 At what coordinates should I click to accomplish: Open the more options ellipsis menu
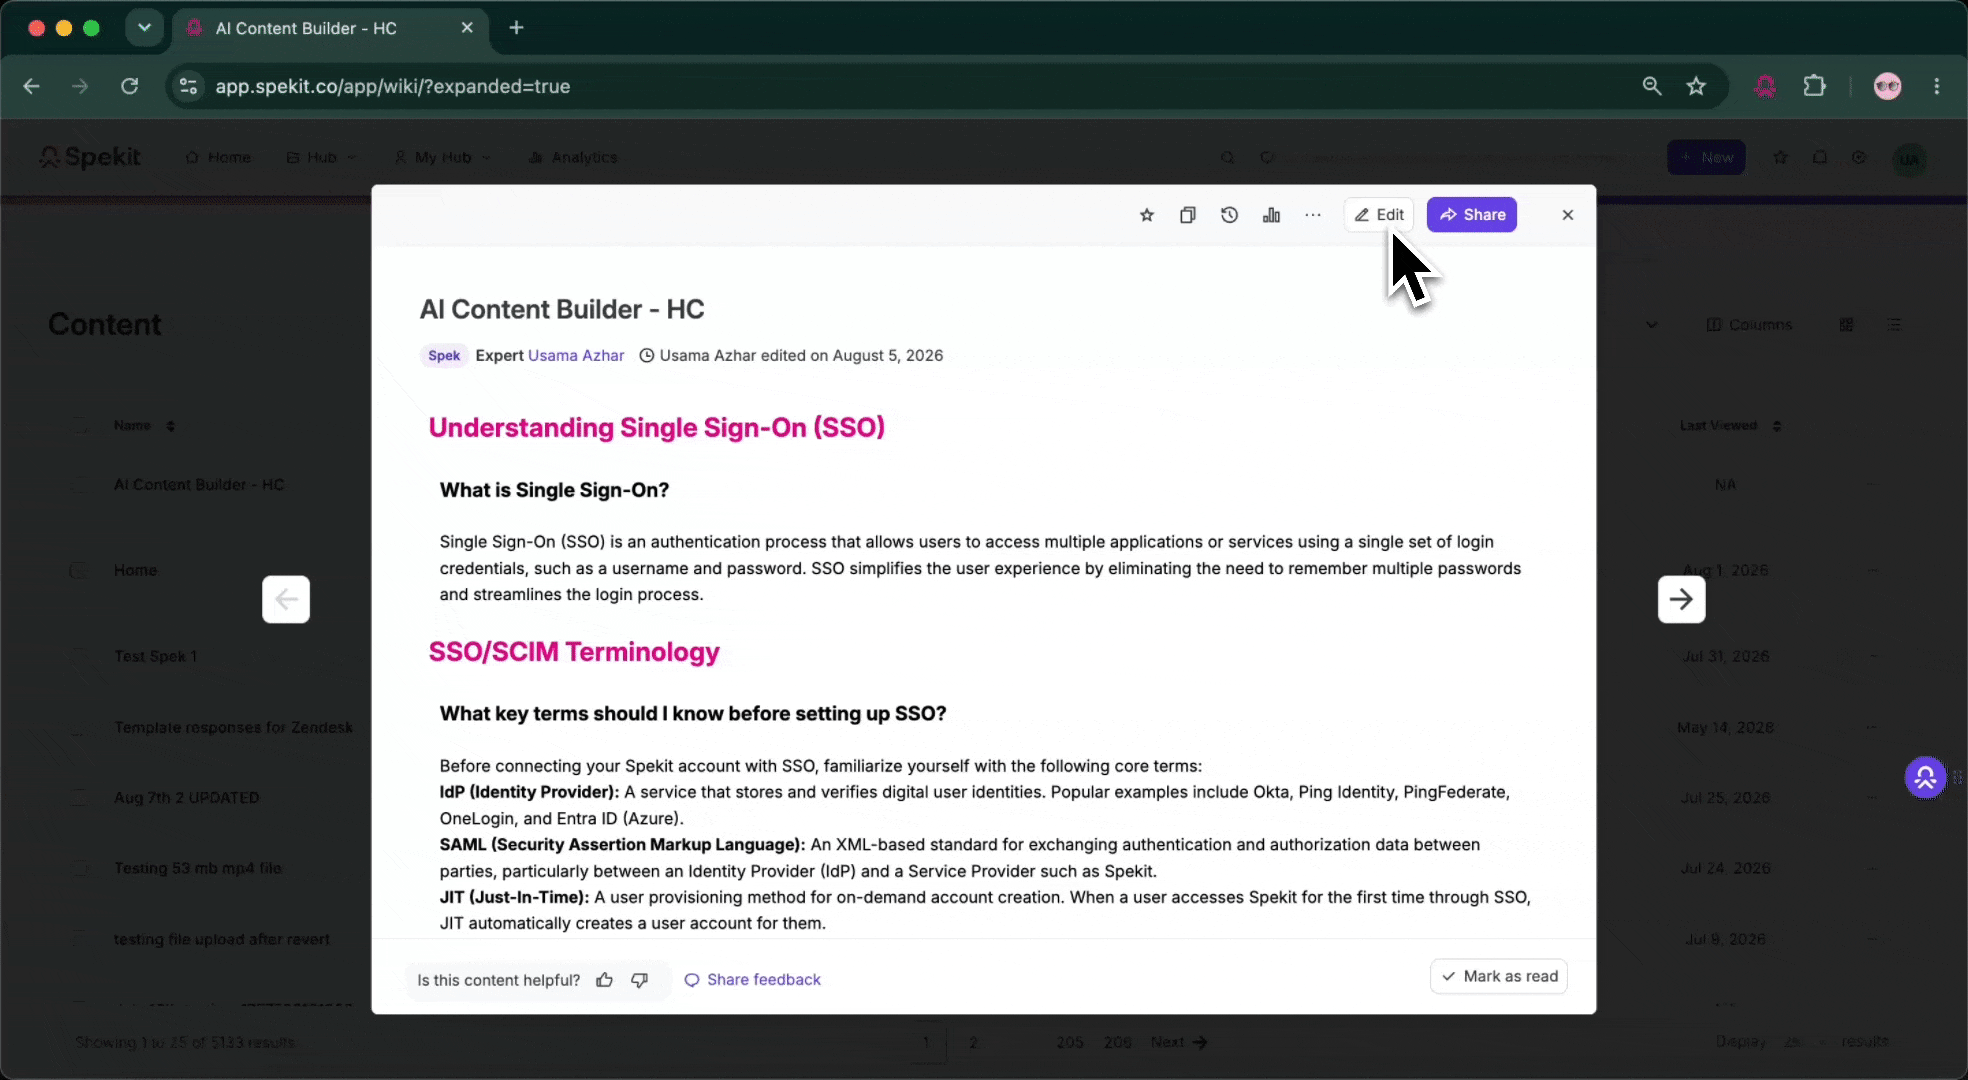(x=1313, y=215)
